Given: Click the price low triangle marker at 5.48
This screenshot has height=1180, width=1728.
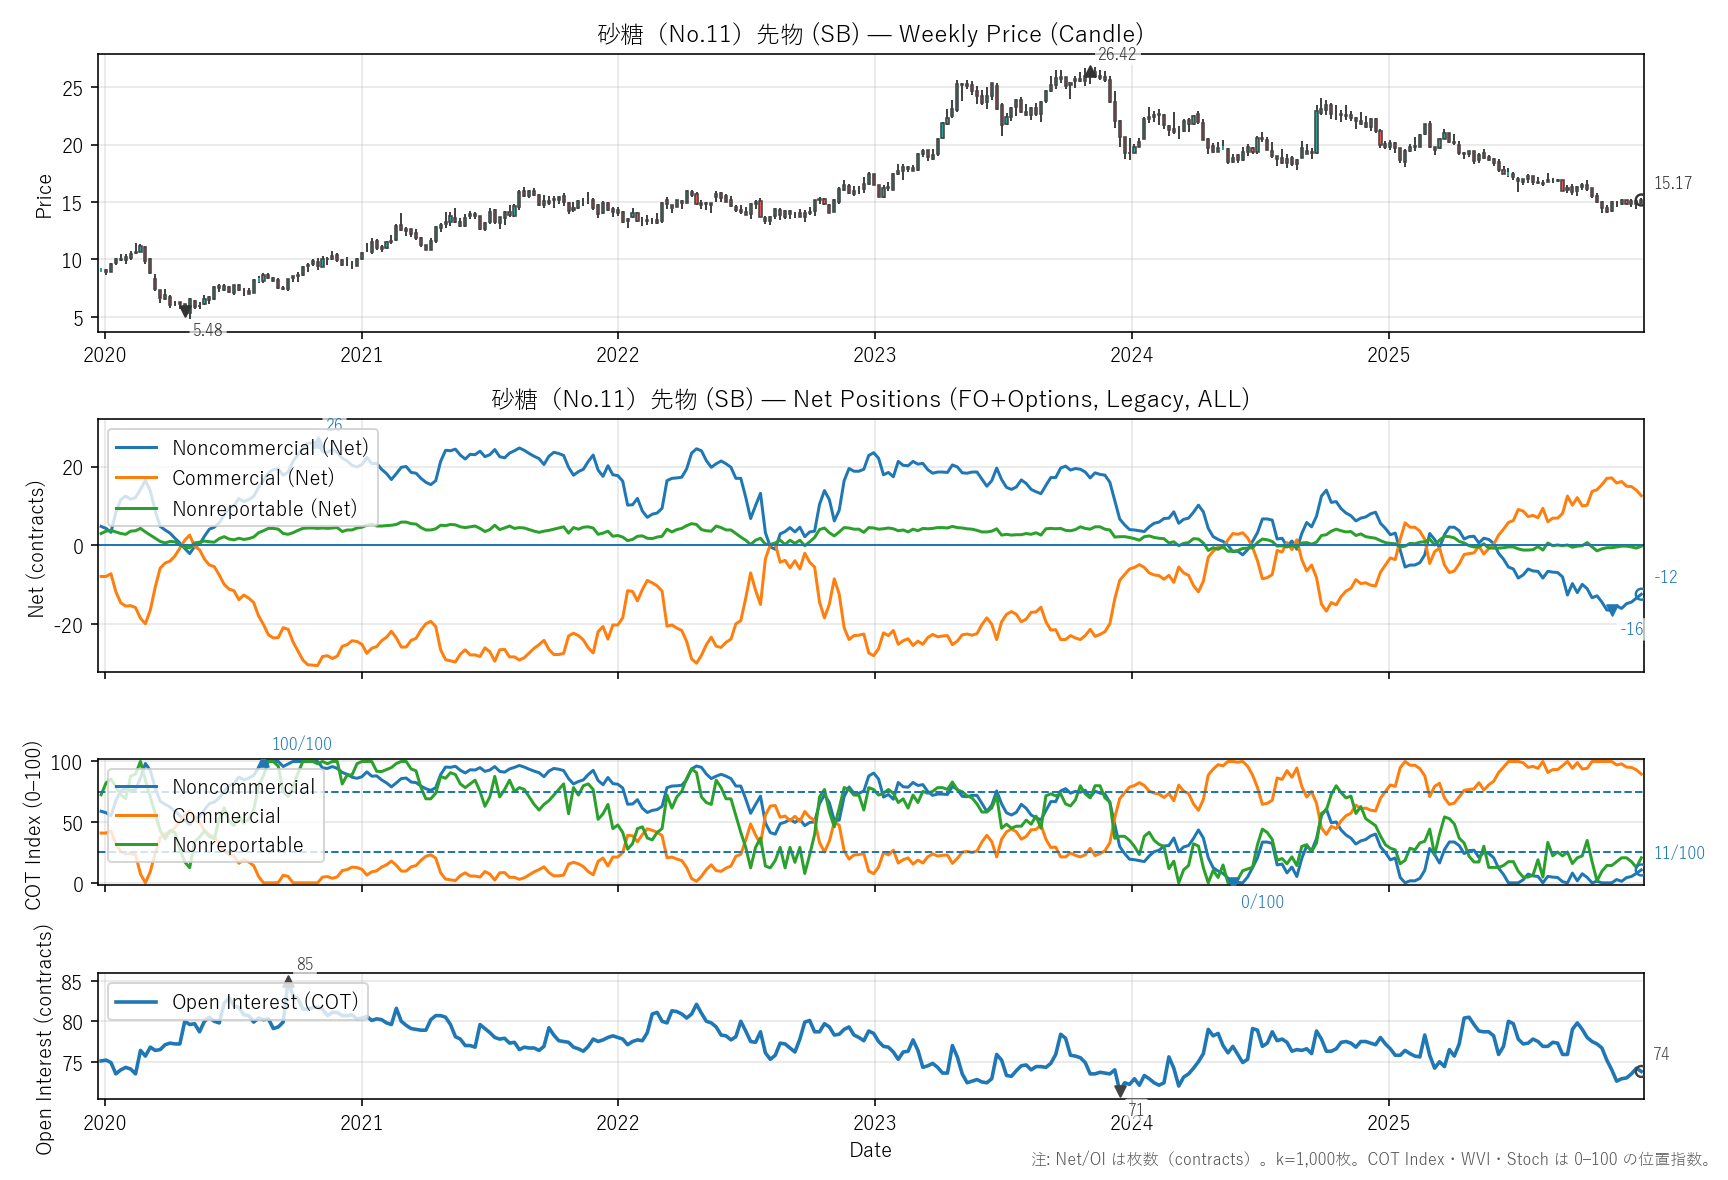Looking at the screenshot, I should point(185,312).
